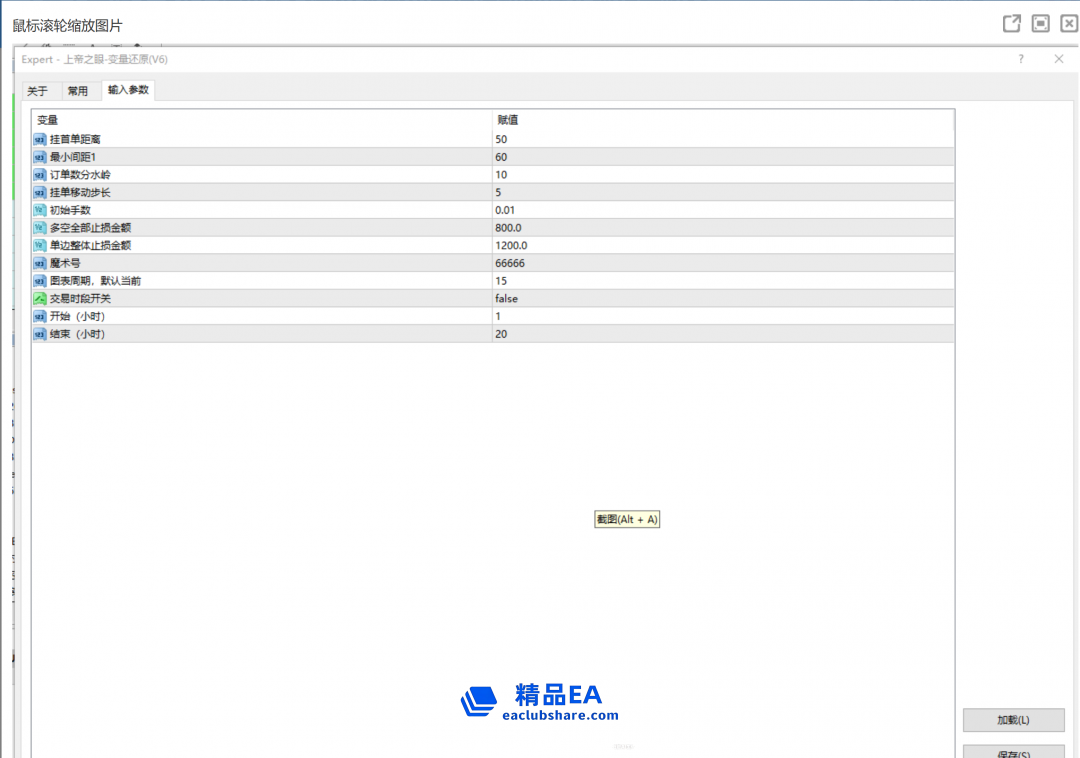Click the boolean icon beside 交易时段开关
Image resolution: width=1080 pixels, height=758 pixels.
click(x=40, y=298)
